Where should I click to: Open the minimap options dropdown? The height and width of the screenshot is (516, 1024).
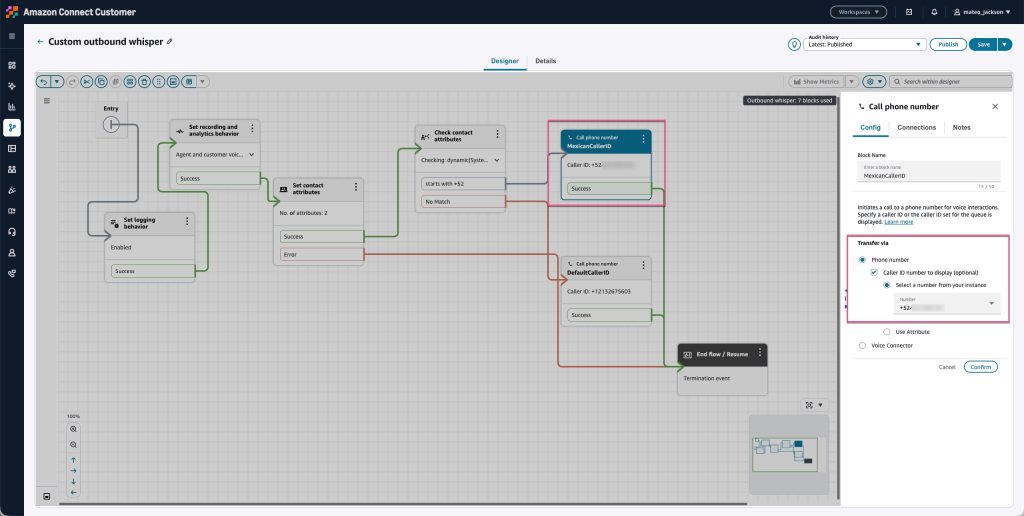(x=820, y=405)
